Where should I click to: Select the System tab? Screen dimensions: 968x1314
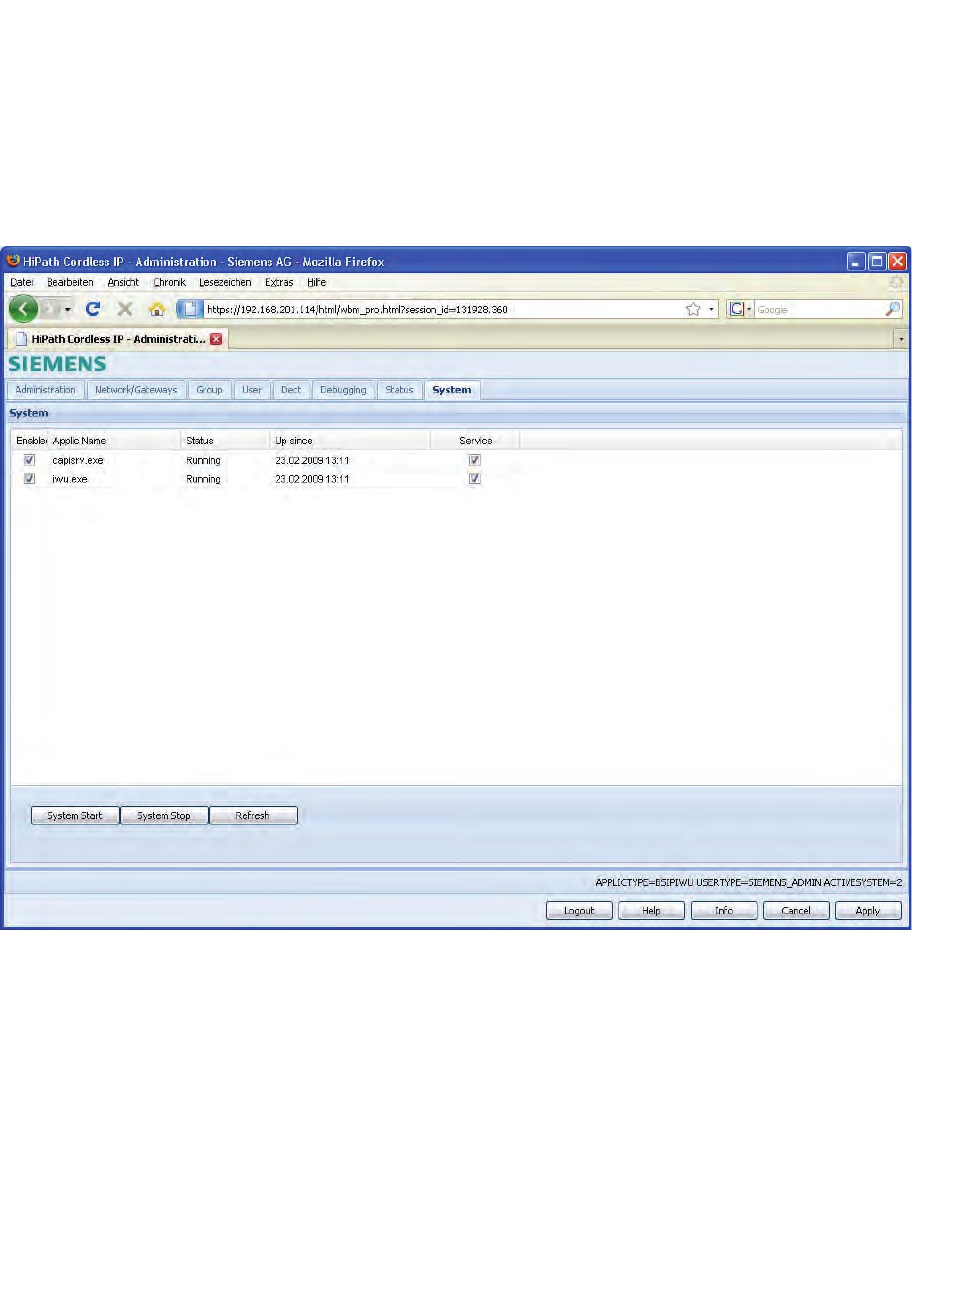(x=452, y=390)
